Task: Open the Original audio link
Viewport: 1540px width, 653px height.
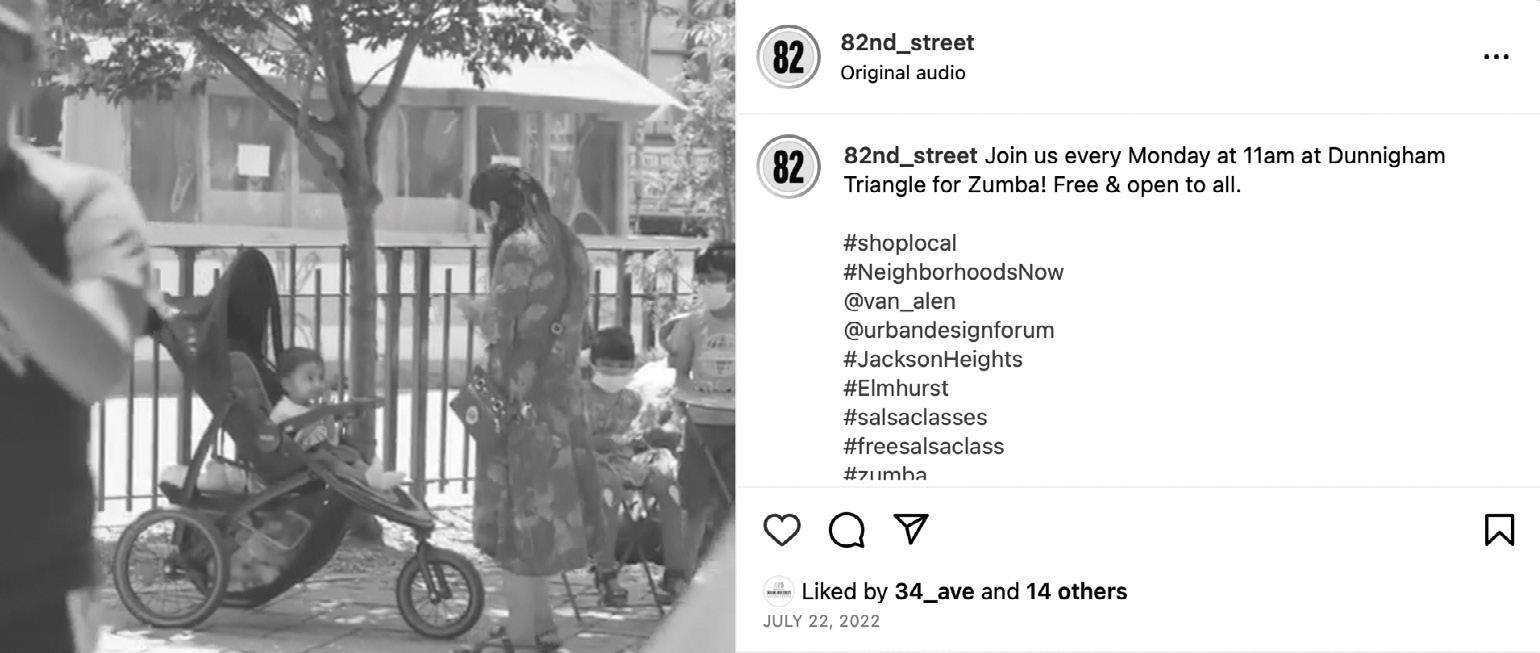Action: tap(903, 73)
